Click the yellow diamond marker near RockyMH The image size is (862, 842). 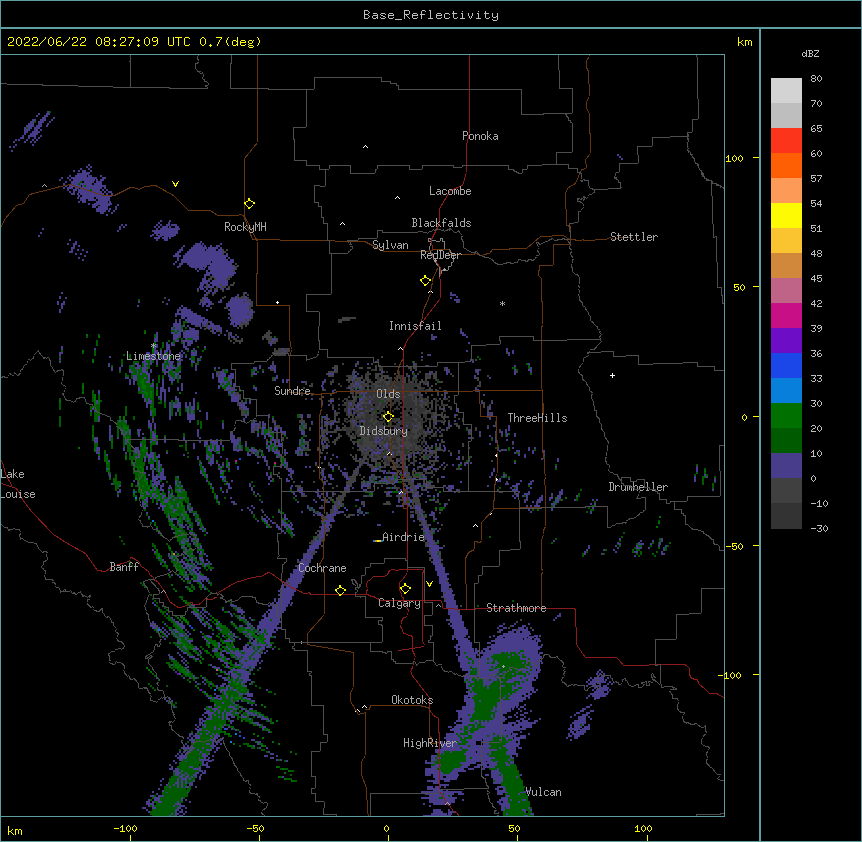(250, 203)
